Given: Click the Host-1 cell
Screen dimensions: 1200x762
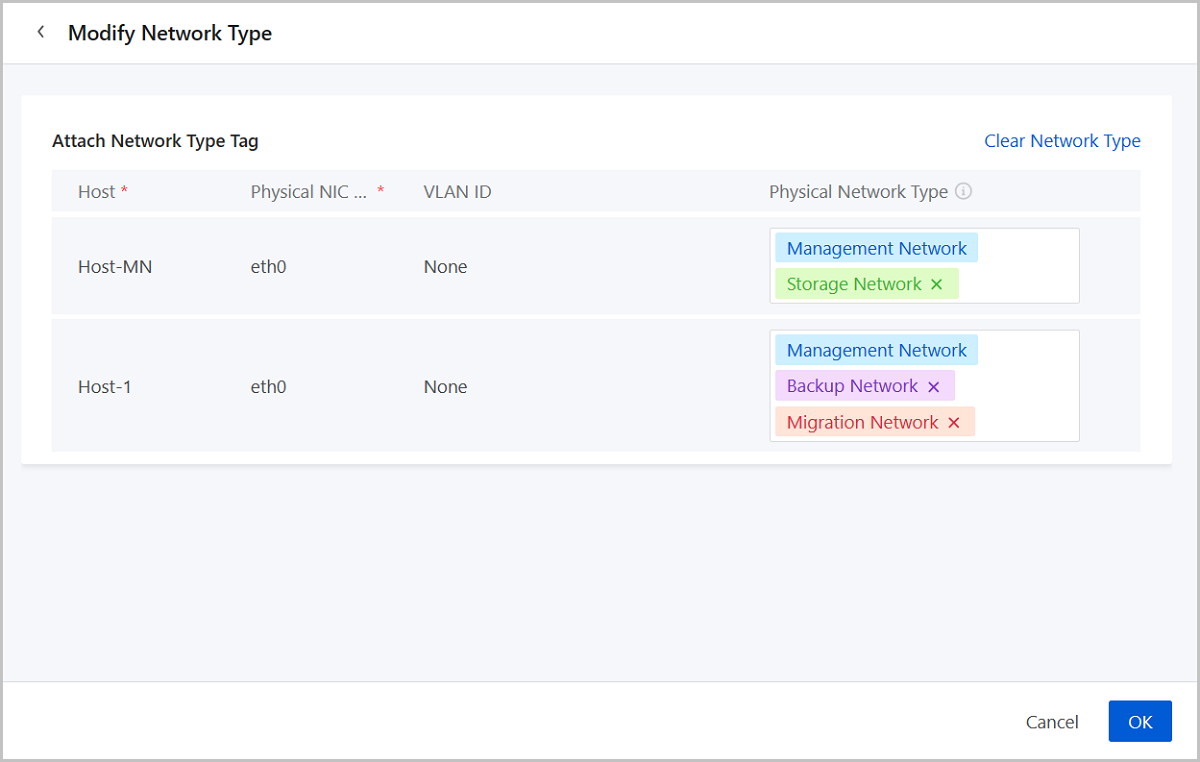Looking at the screenshot, I should (x=105, y=387).
